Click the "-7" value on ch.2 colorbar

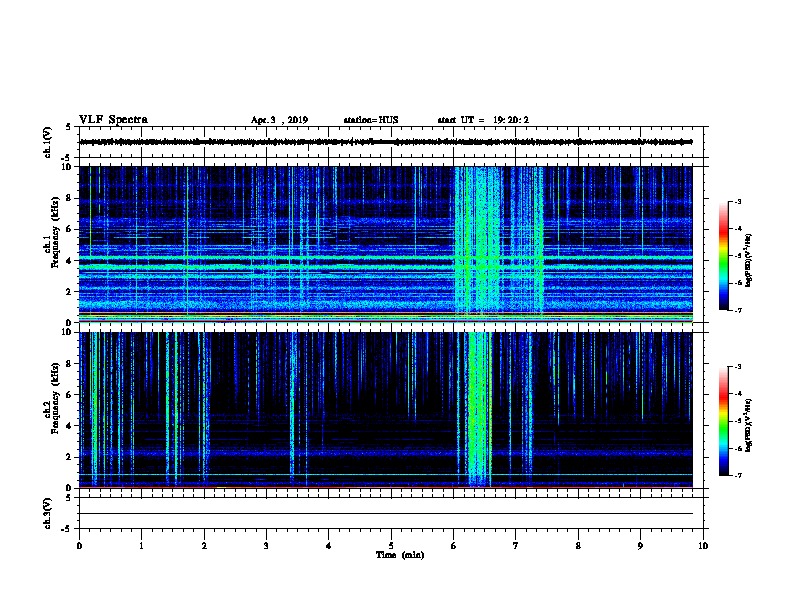point(738,476)
